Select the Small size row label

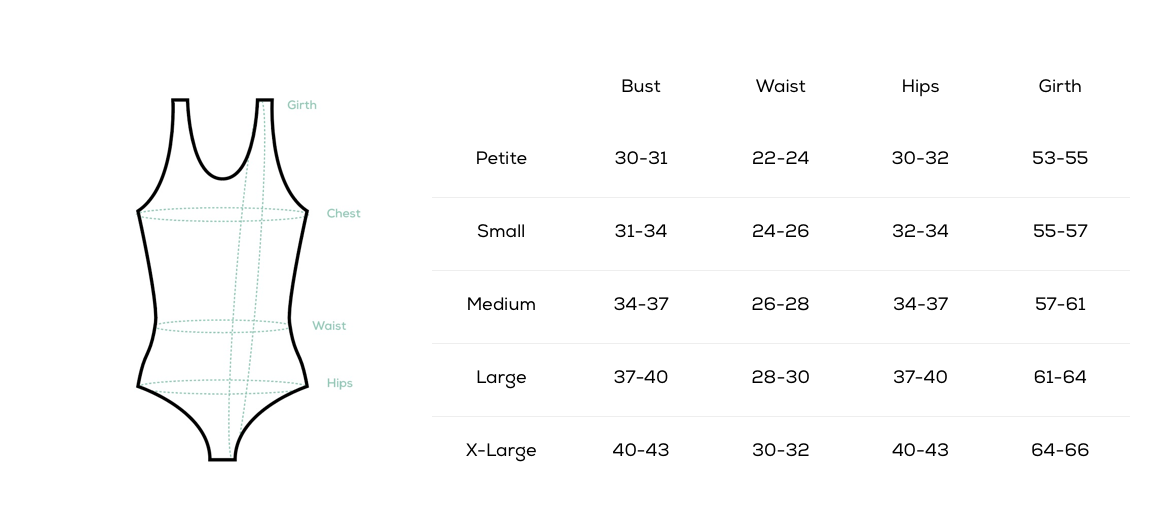501,232
